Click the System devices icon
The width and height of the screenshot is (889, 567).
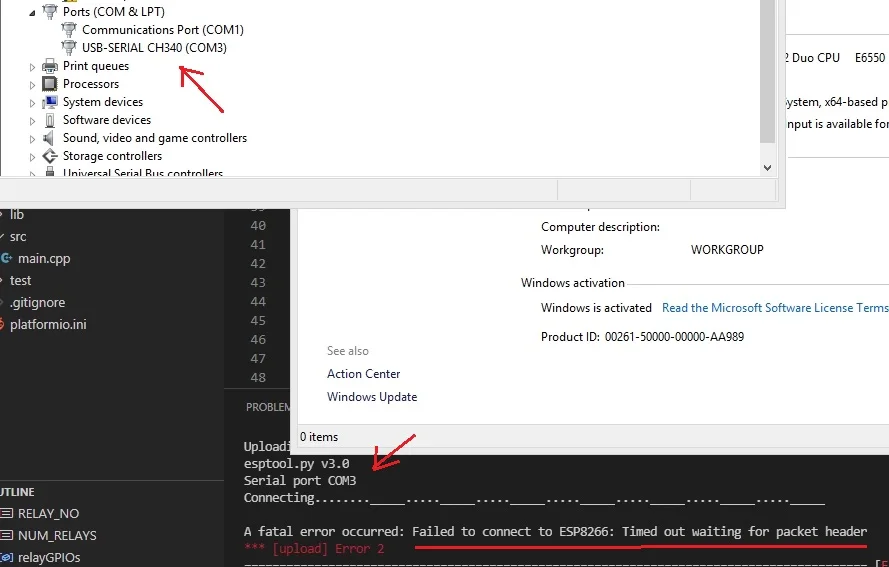point(50,102)
